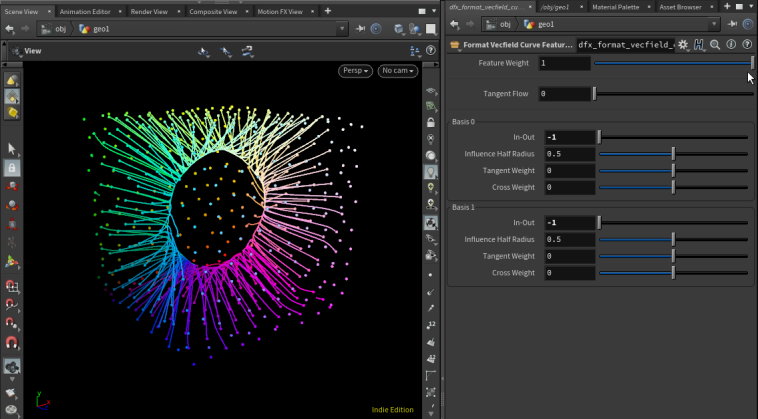758x419 pixels.
Task: Click the Feature Weight value field
Action: 563,63
